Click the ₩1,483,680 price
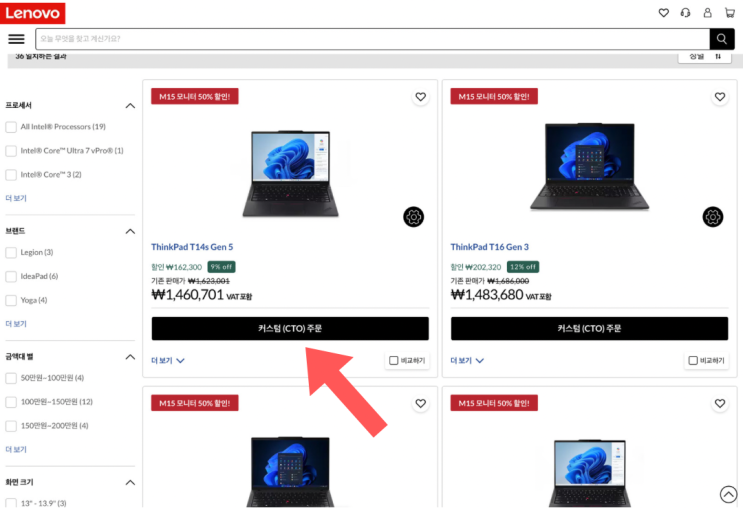 click(487, 295)
